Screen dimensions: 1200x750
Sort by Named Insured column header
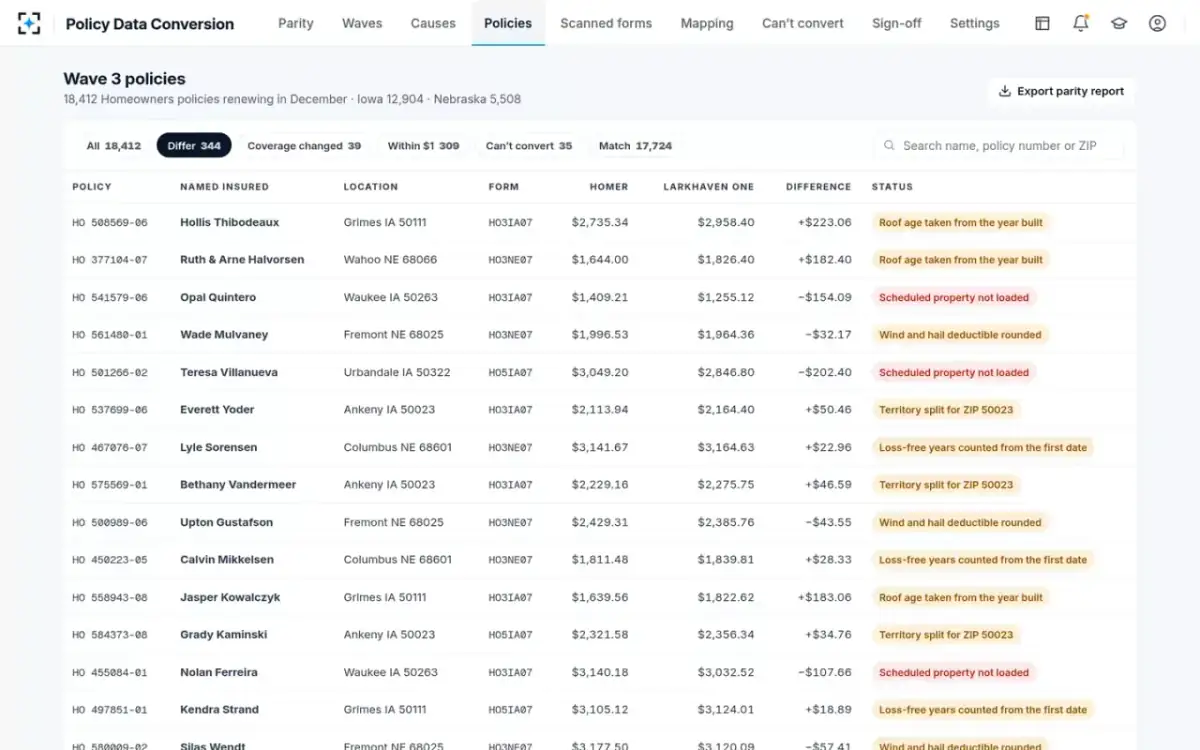point(224,187)
